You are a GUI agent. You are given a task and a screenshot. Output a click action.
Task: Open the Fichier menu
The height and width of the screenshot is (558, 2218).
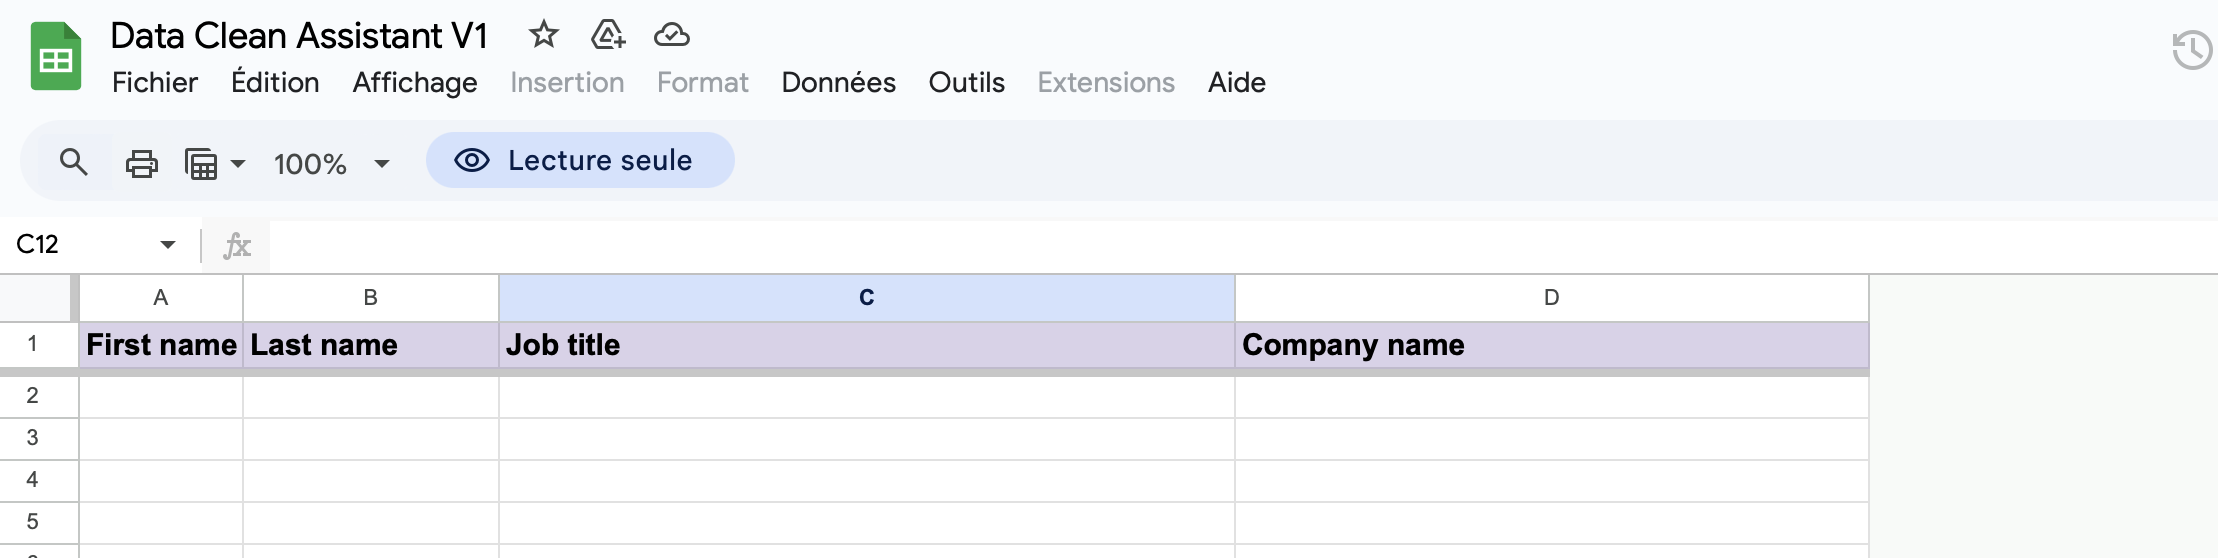pyautogui.click(x=155, y=82)
